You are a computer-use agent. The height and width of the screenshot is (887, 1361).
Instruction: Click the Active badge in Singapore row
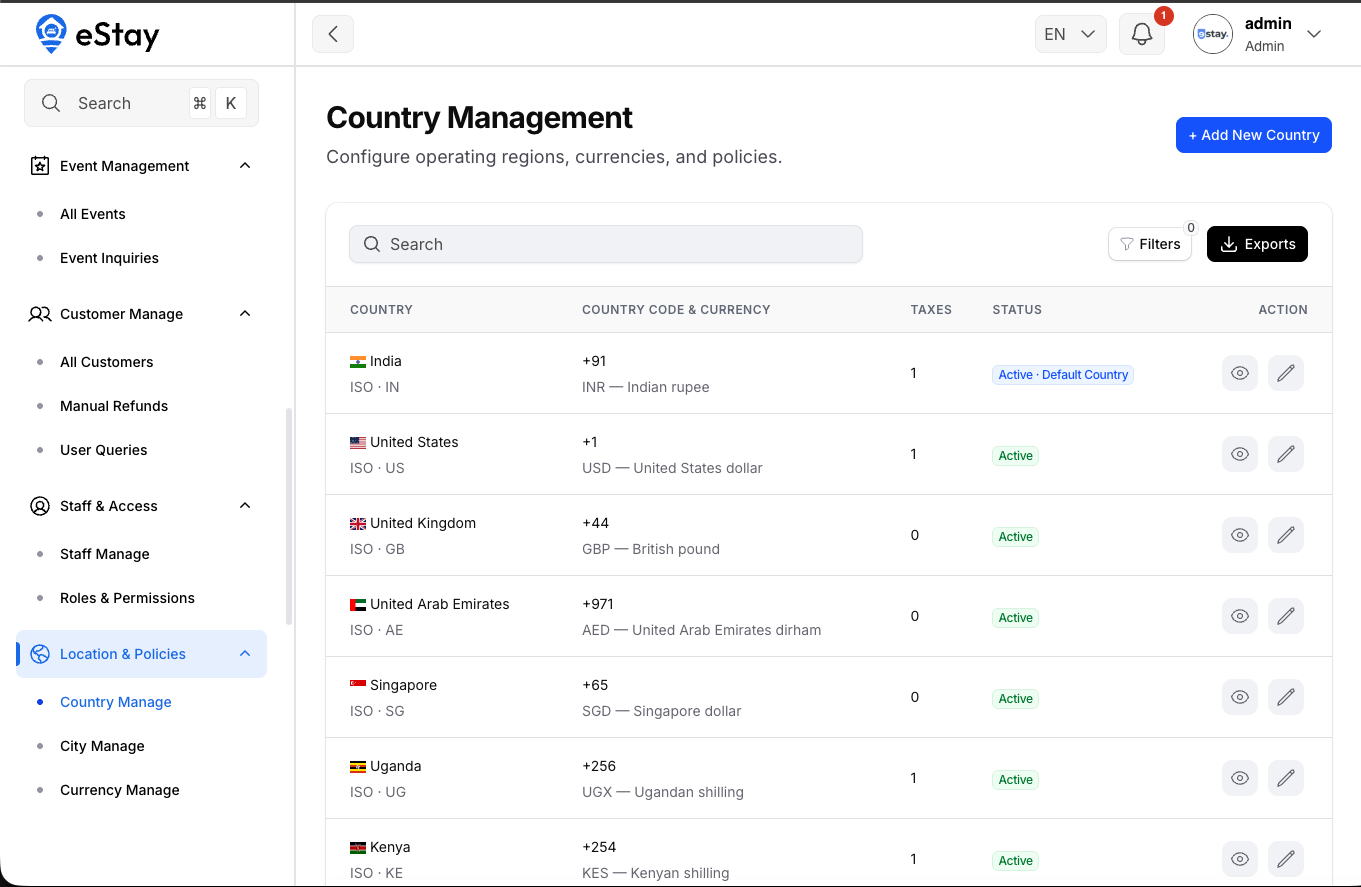(x=1015, y=699)
